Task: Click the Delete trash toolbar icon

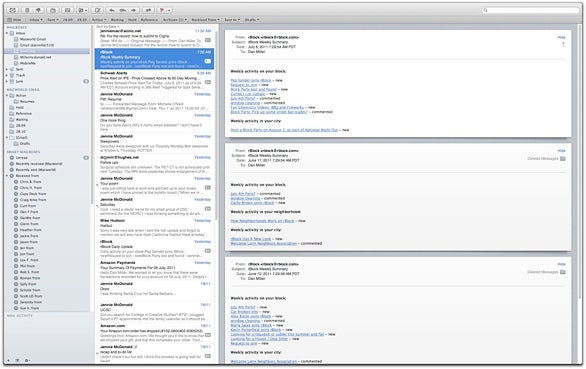Action: coord(27,10)
